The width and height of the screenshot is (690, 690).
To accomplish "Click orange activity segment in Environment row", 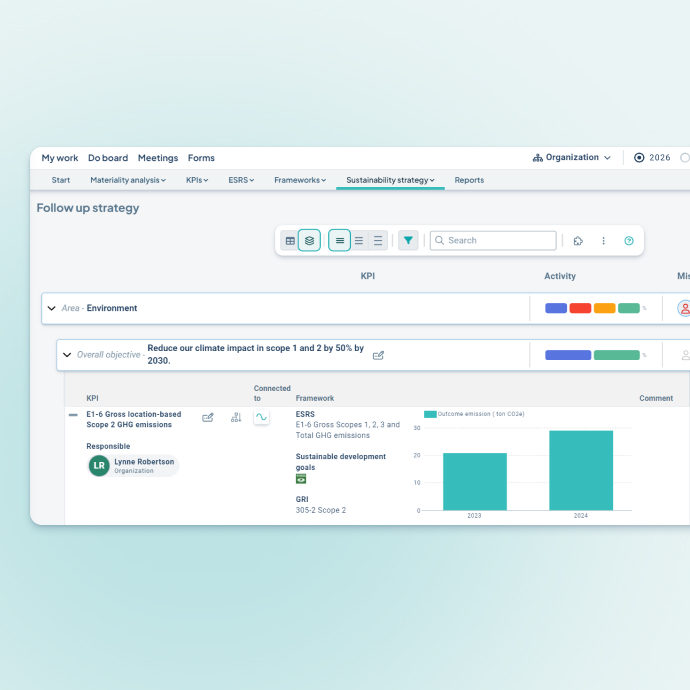I will pos(604,308).
